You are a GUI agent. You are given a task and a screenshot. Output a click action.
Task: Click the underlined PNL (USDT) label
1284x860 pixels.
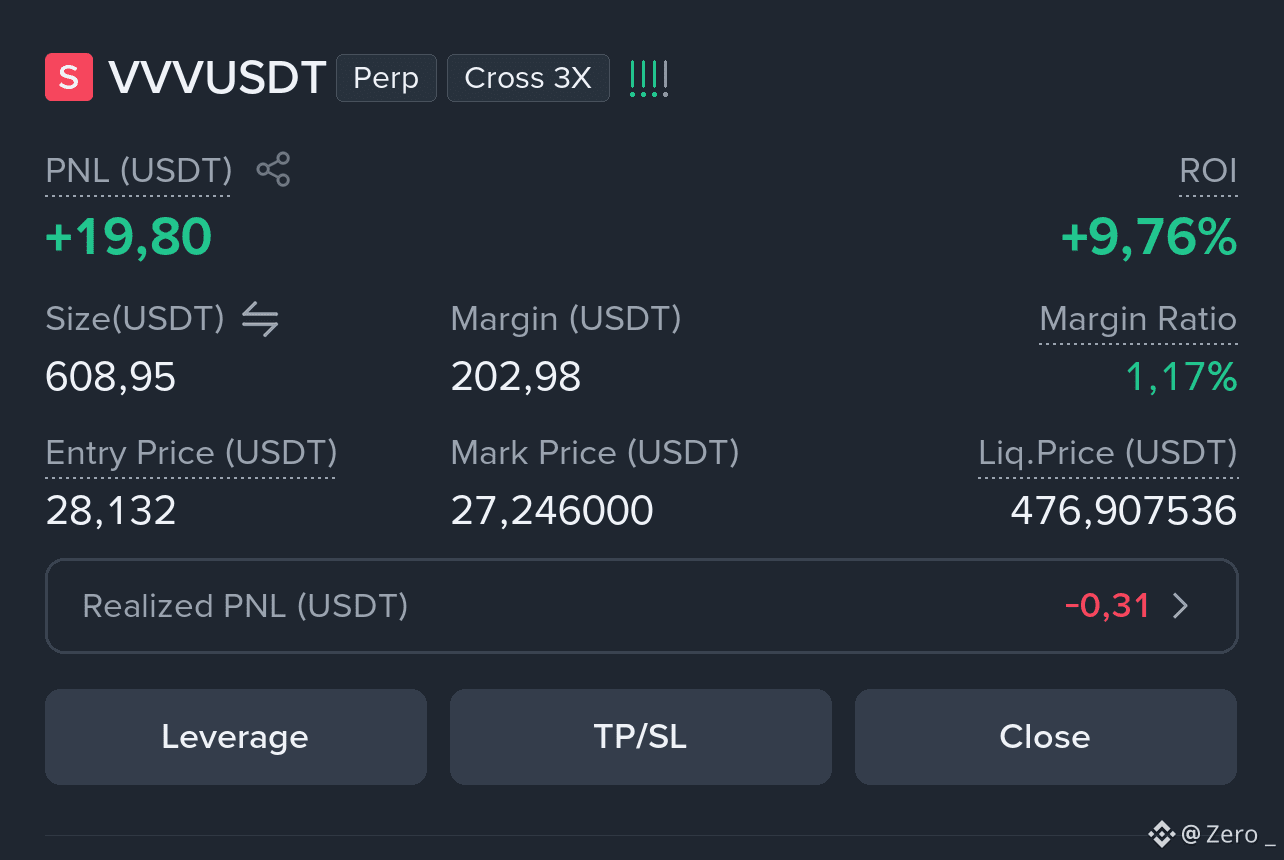point(139,171)
